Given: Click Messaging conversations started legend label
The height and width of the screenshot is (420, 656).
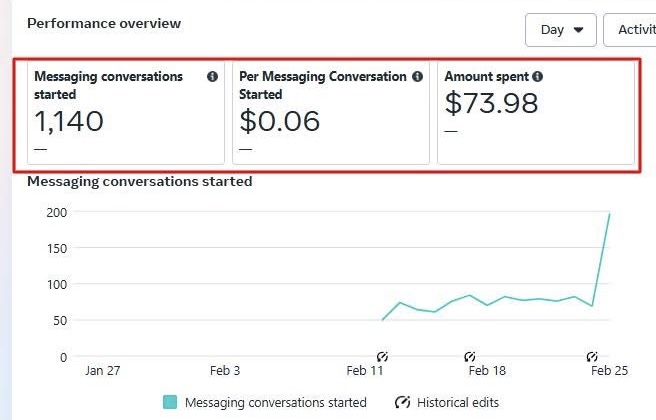Looking at the screenshot, I should click(276, 402).
